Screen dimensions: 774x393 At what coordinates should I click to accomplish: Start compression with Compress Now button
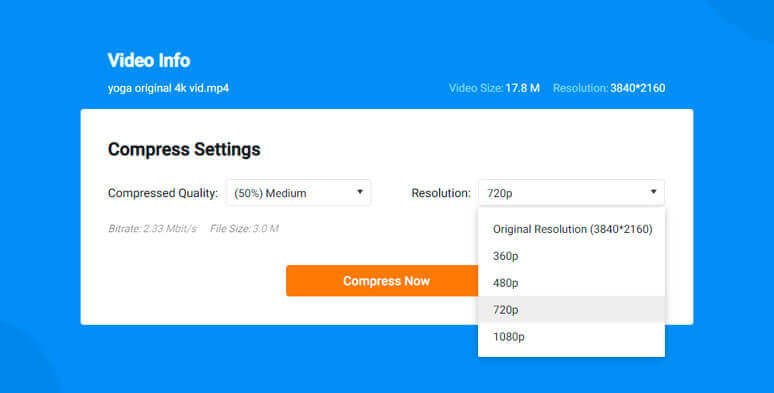[x=386, y=281]
